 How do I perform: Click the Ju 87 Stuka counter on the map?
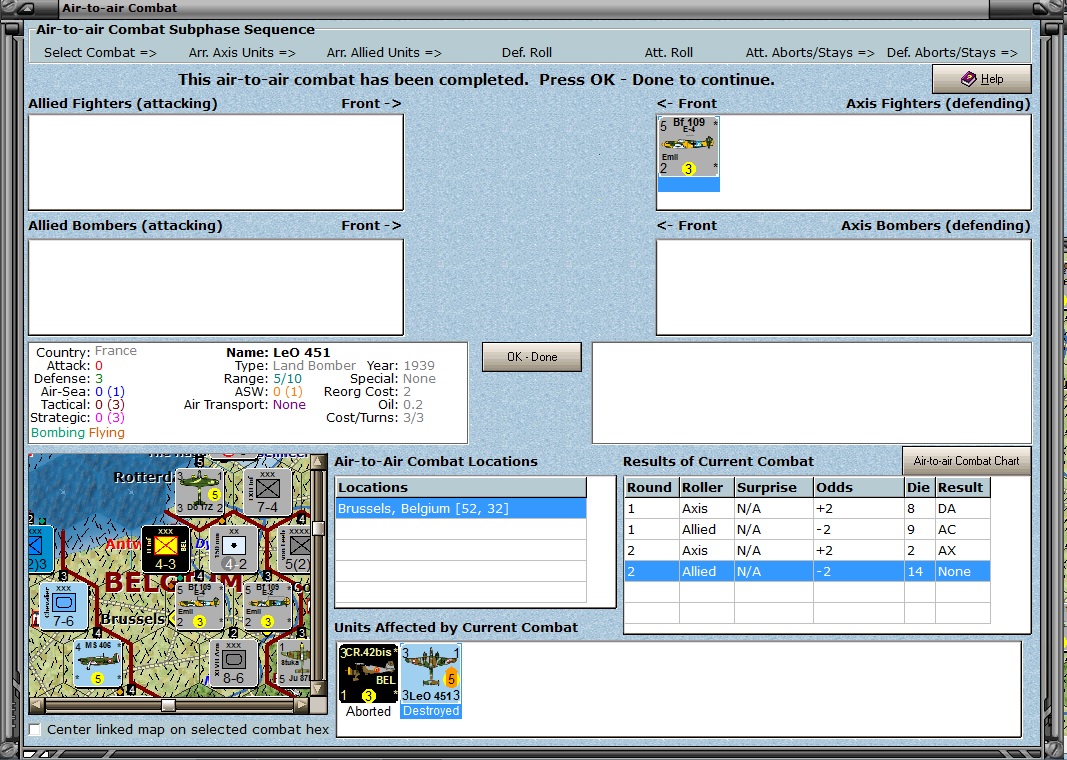(x=294, y=663)
